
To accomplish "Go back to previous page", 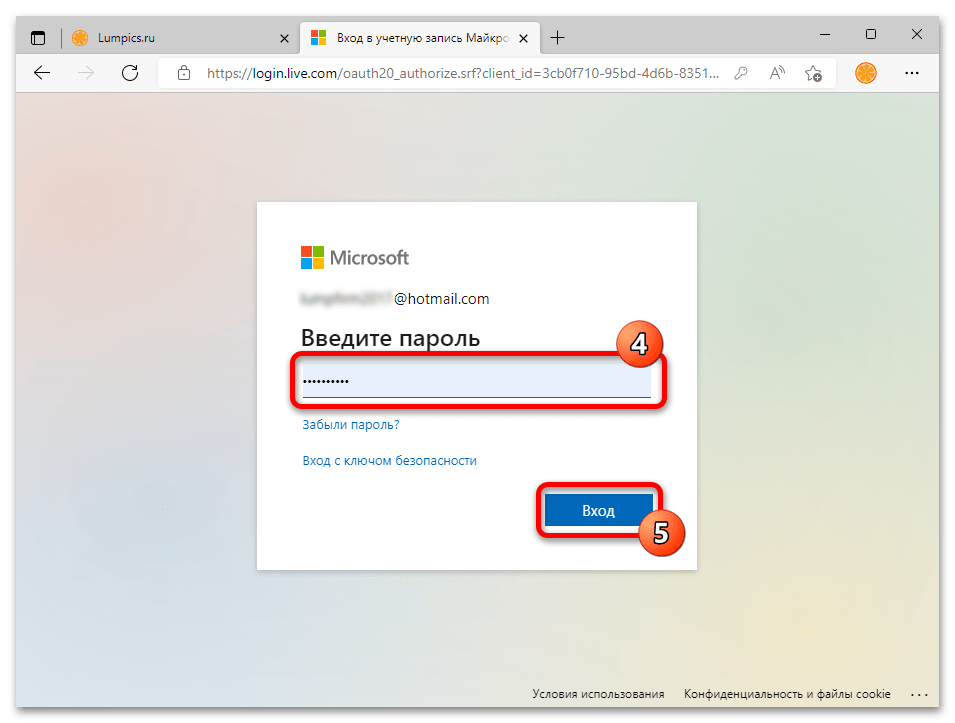I will pos(42,73).
